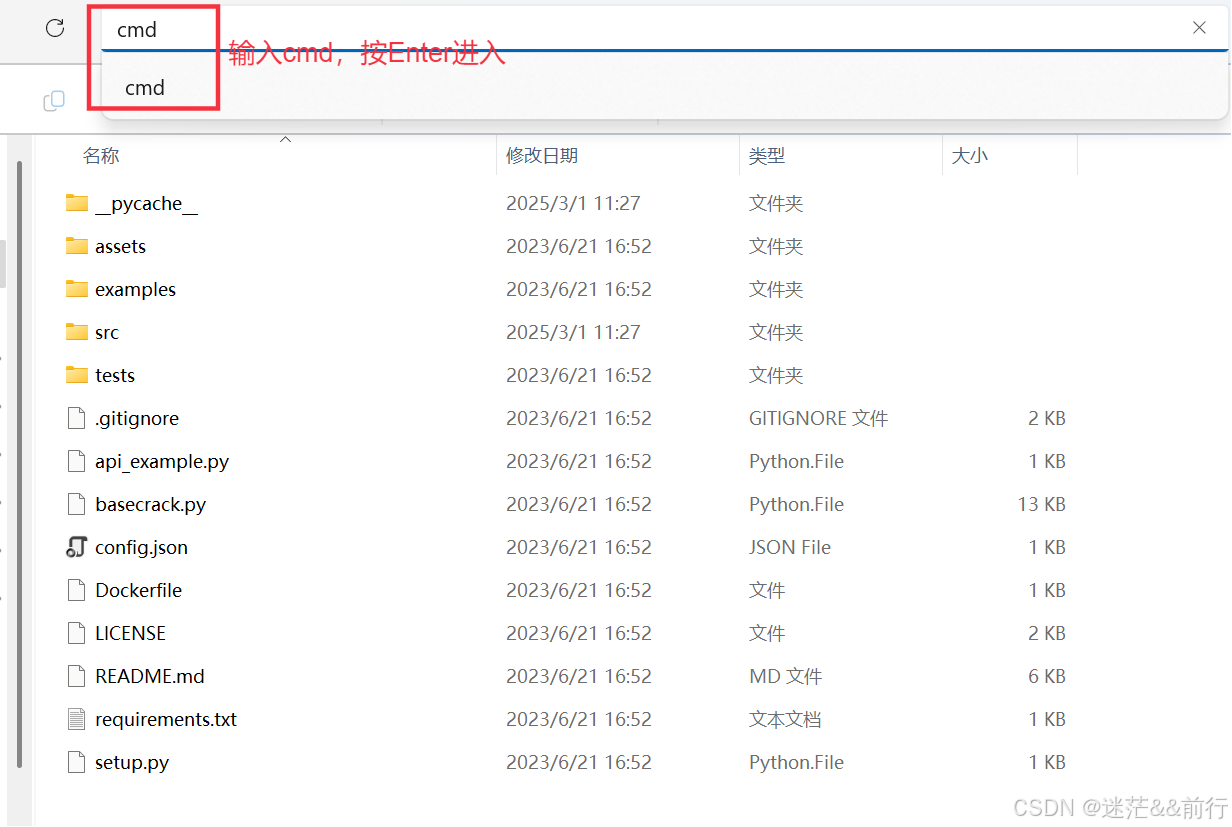This screenshot has width=1232, height=827.
Task: Click the sort chevron above the 名称 column
Action: [x=285, y=140]
